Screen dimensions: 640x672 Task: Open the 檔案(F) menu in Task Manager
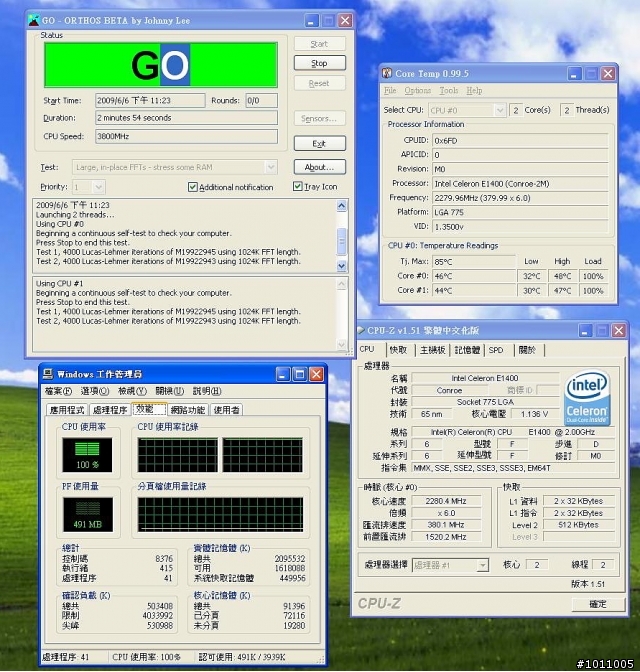[x=58, y=391]
